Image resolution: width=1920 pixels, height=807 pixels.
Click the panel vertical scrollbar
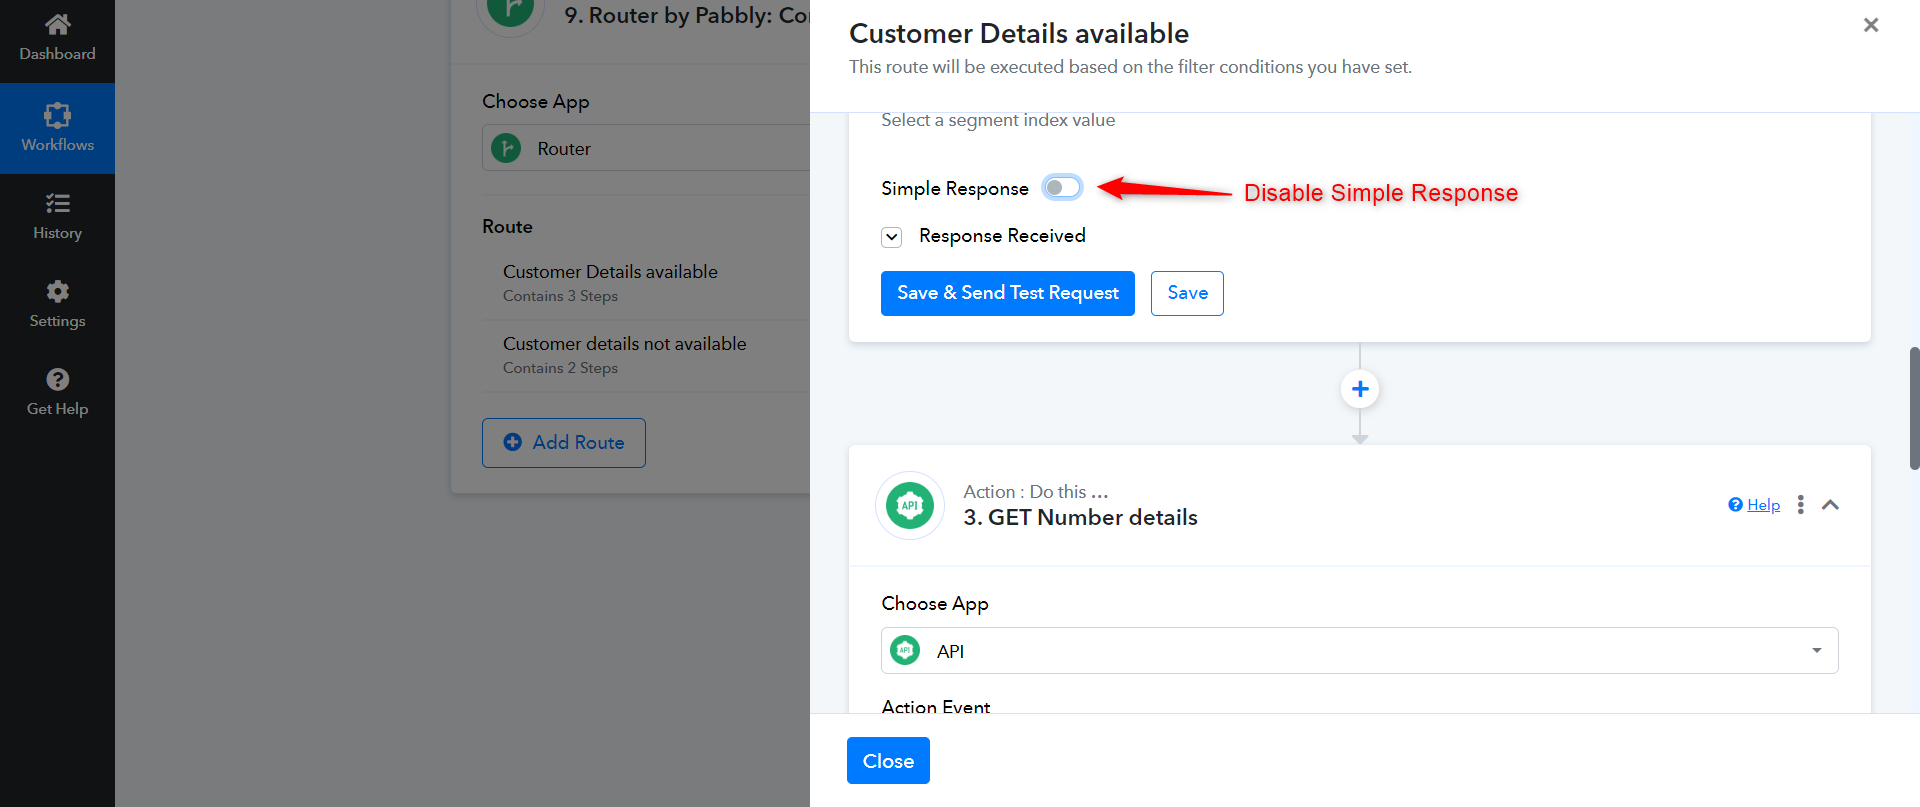point(1914,408)
